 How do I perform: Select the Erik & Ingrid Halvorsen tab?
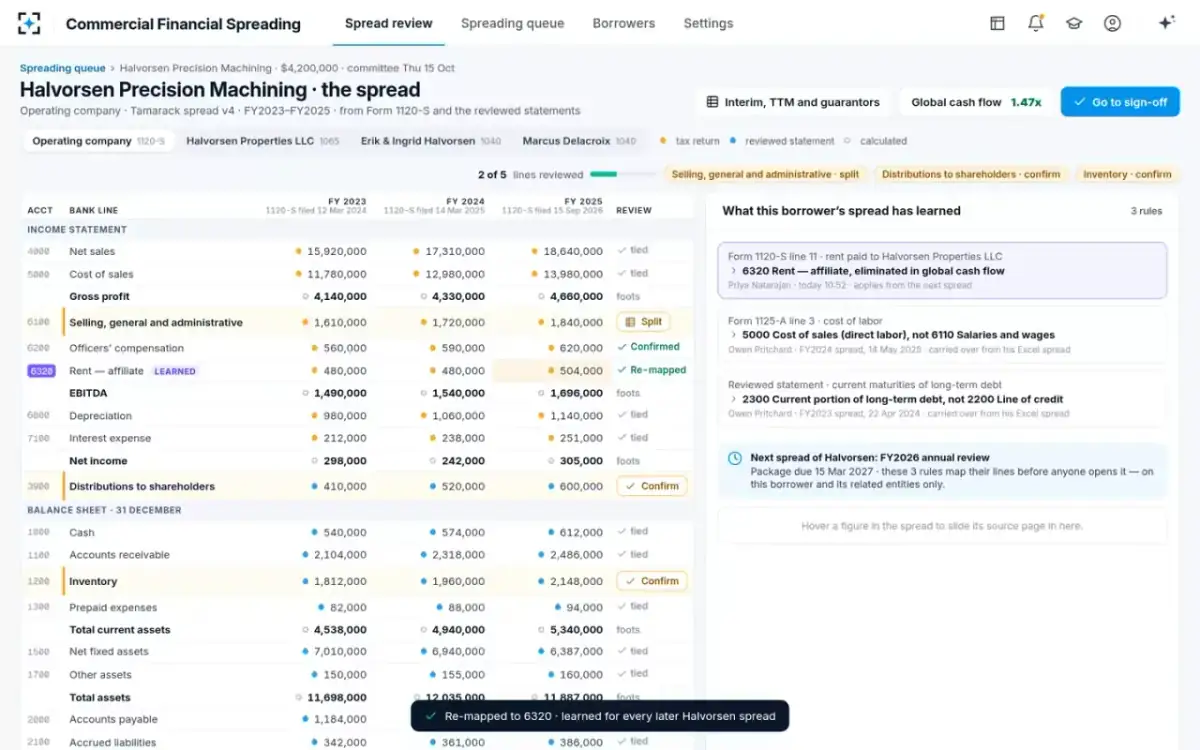tap(431, 141)
